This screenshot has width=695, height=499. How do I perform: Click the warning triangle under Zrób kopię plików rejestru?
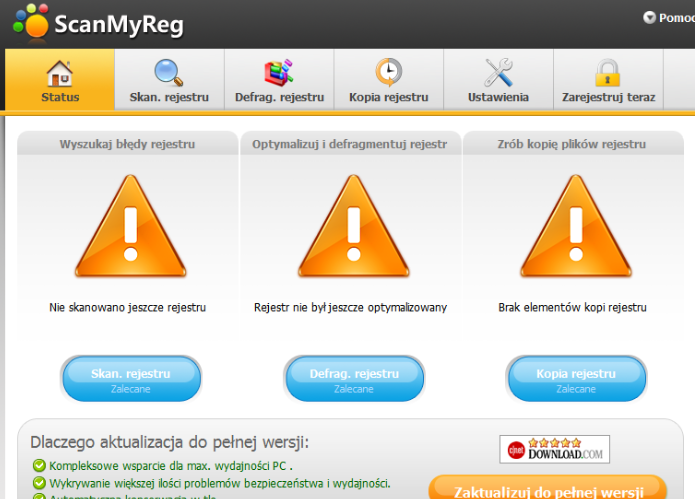(x=576, y=226)
